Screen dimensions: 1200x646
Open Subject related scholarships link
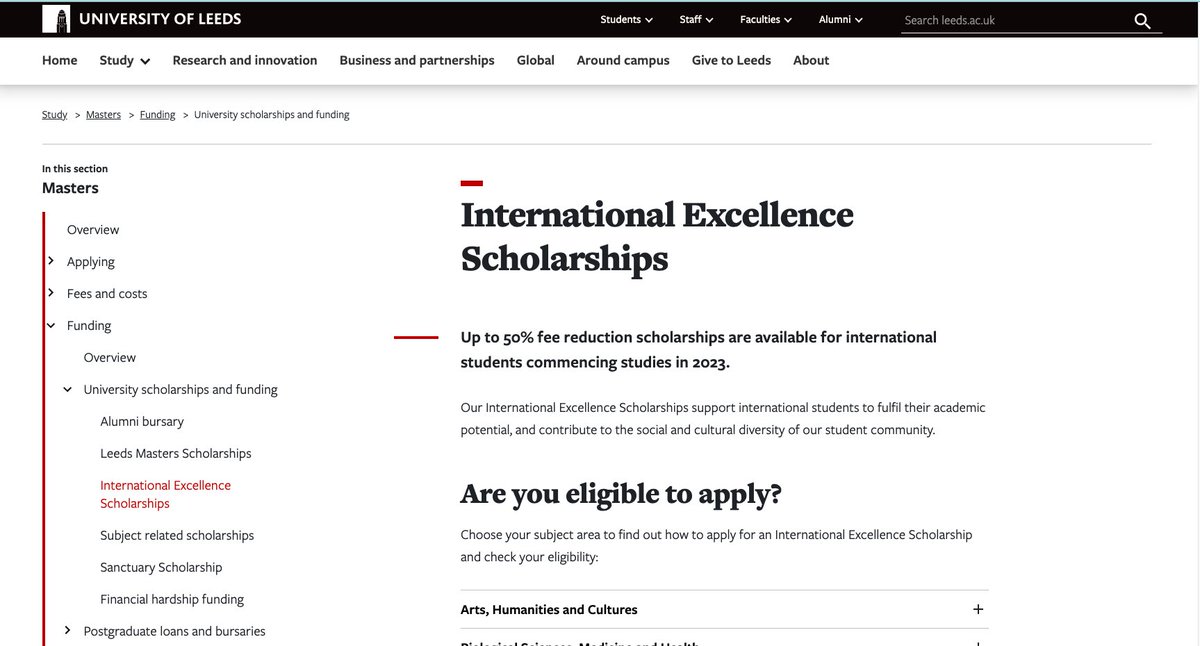coord(177,536)
